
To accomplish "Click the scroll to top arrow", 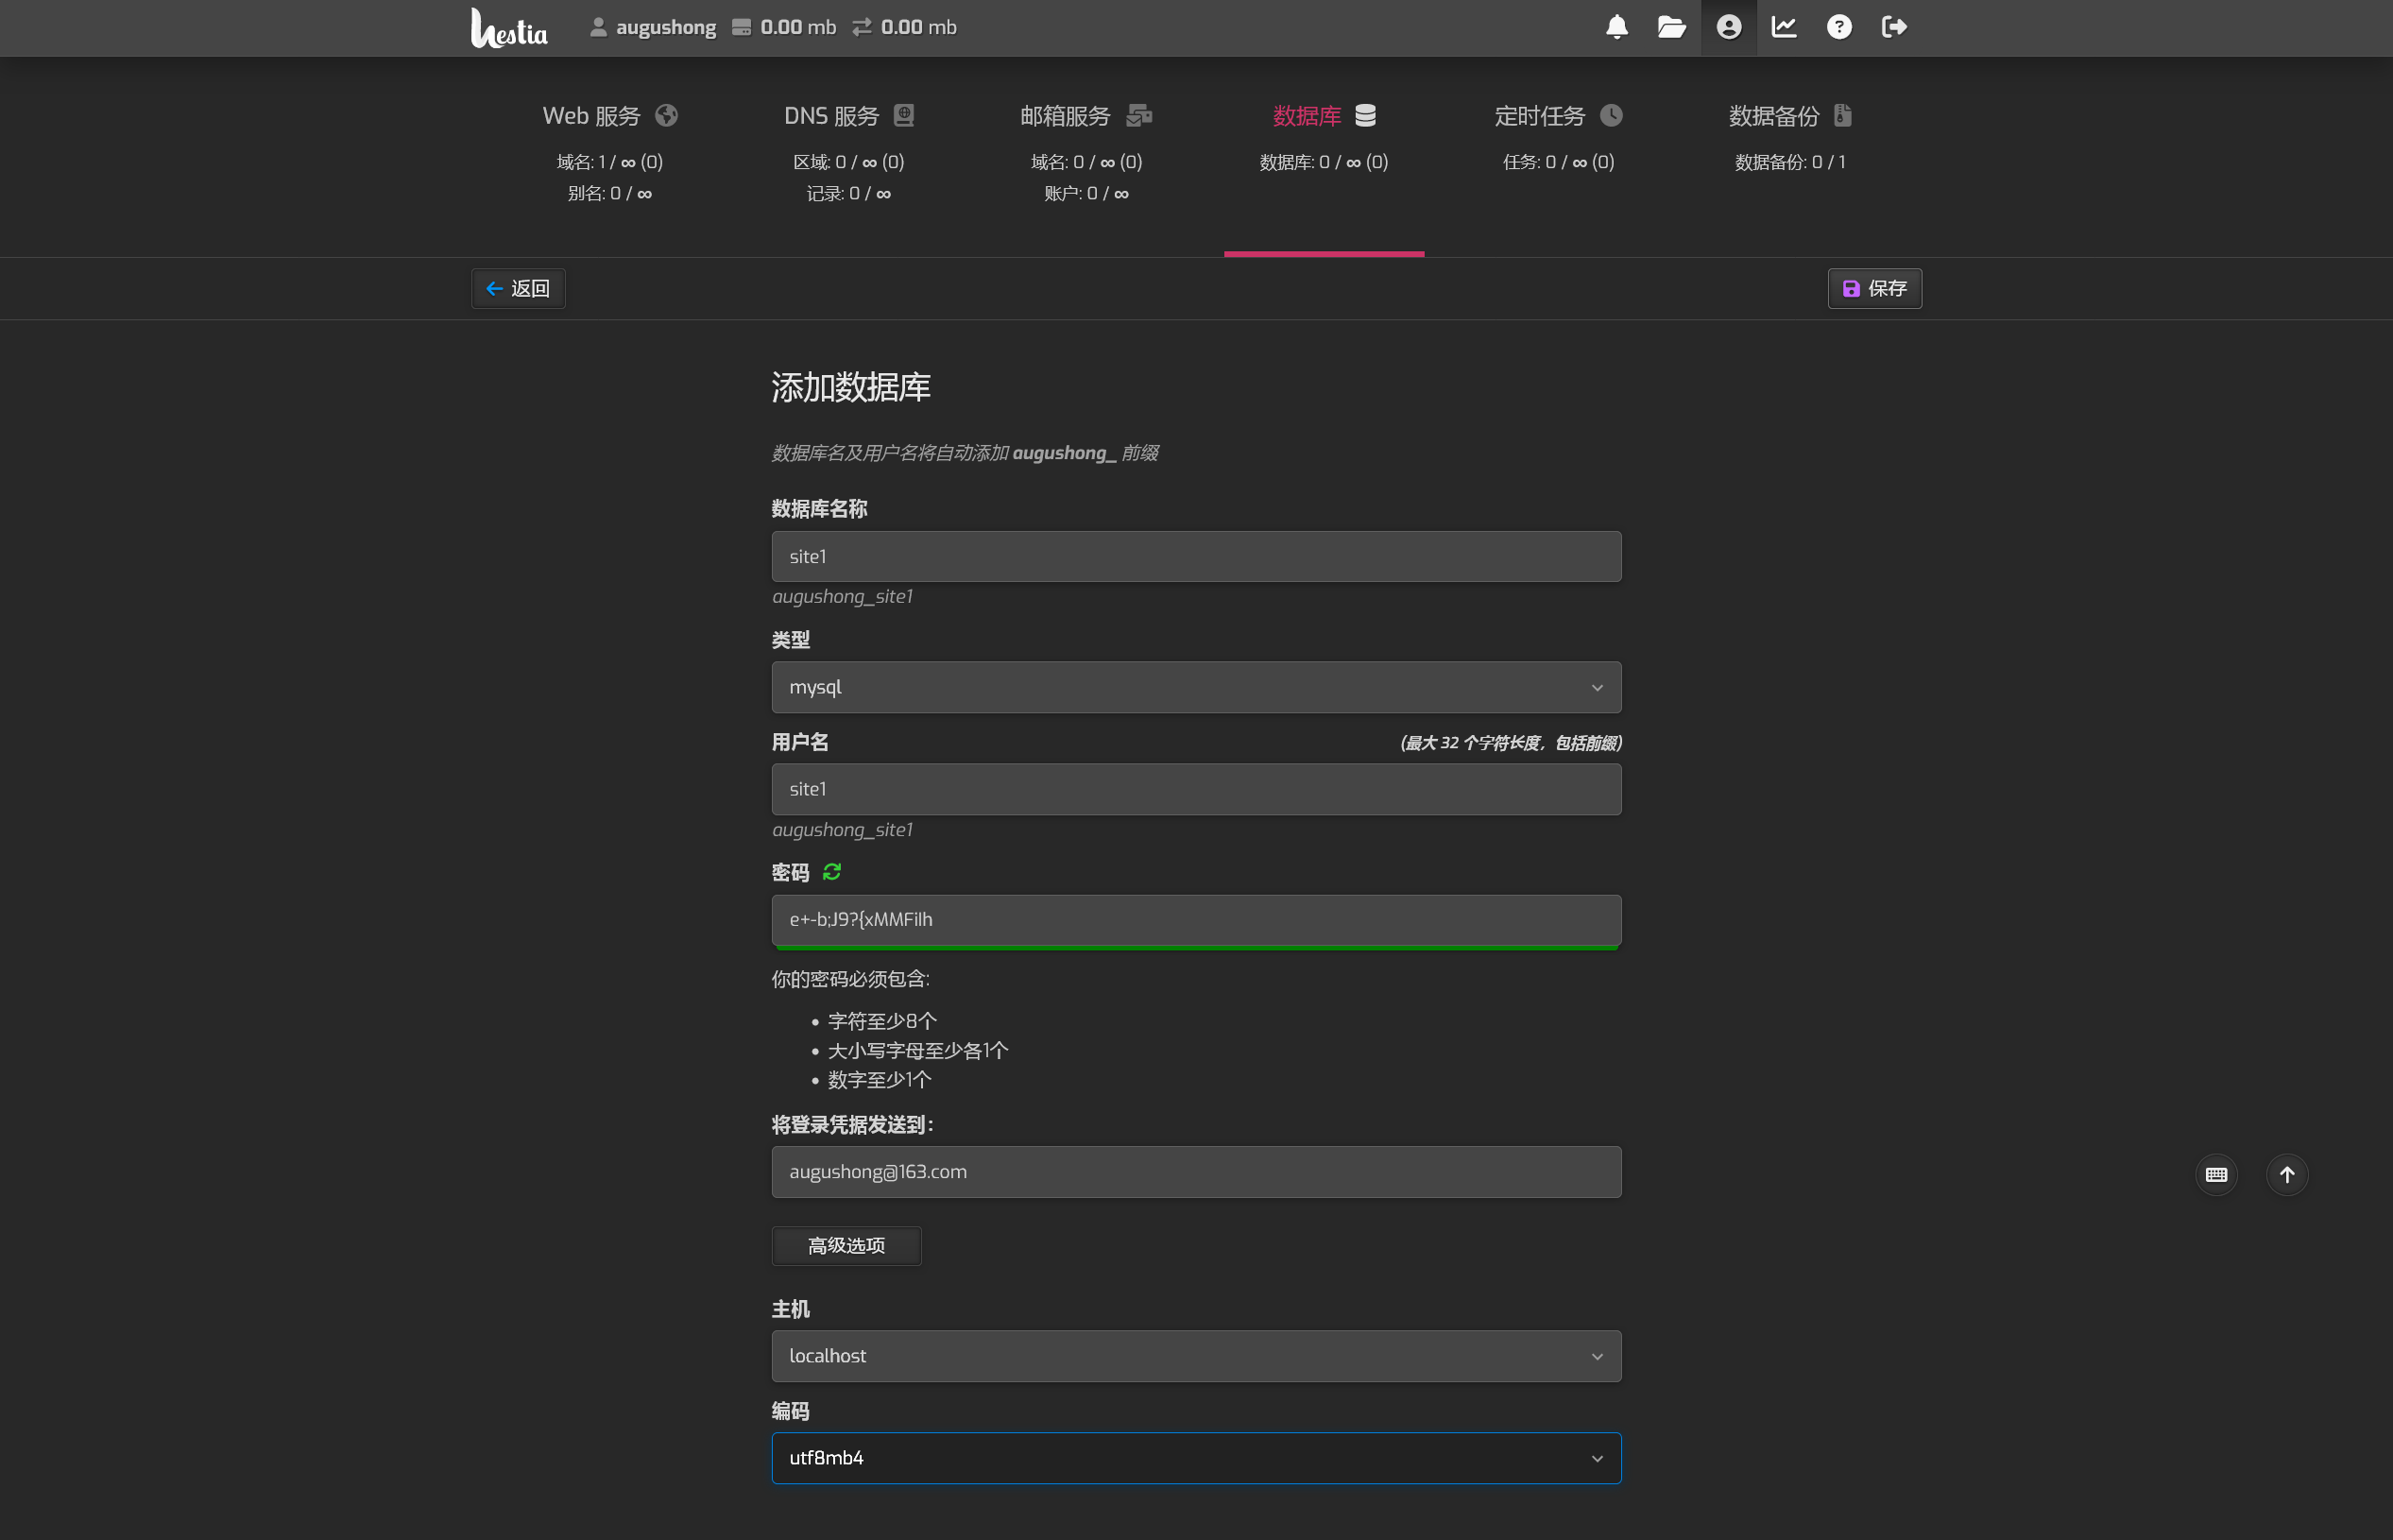I will (x=2286, y=1174).
